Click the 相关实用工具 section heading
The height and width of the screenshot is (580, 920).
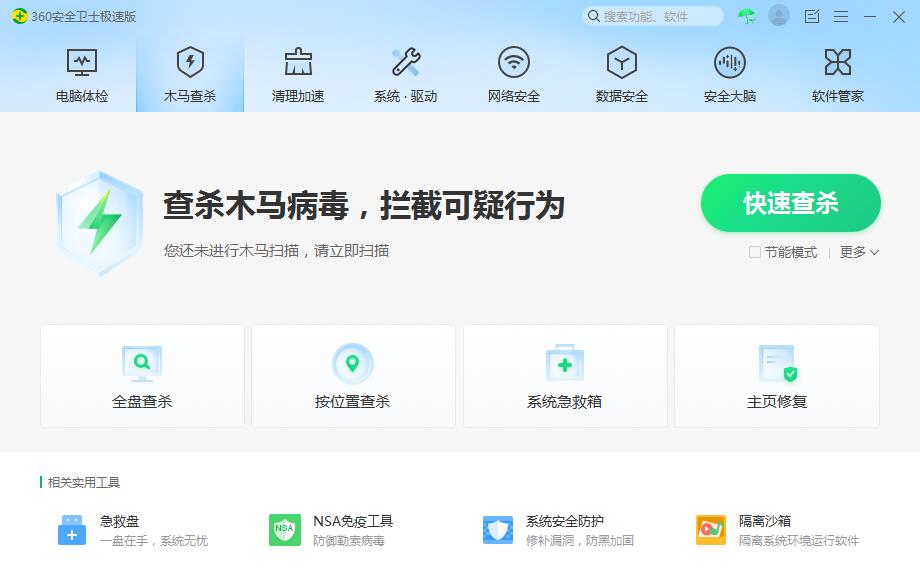point(84,483)
